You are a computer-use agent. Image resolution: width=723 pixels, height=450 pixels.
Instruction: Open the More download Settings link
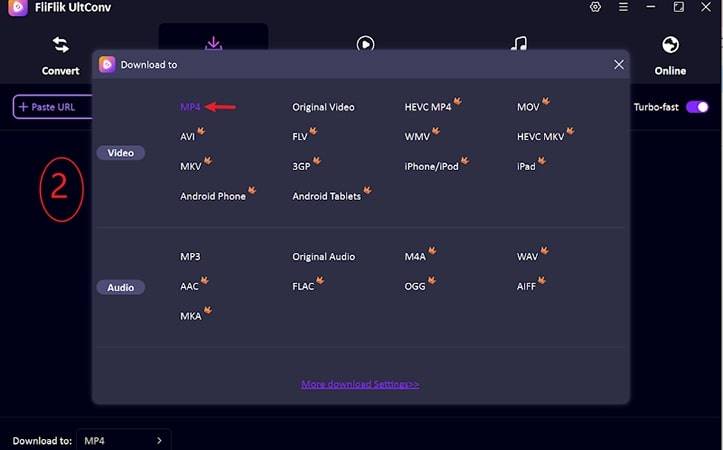tap(360, 384)
